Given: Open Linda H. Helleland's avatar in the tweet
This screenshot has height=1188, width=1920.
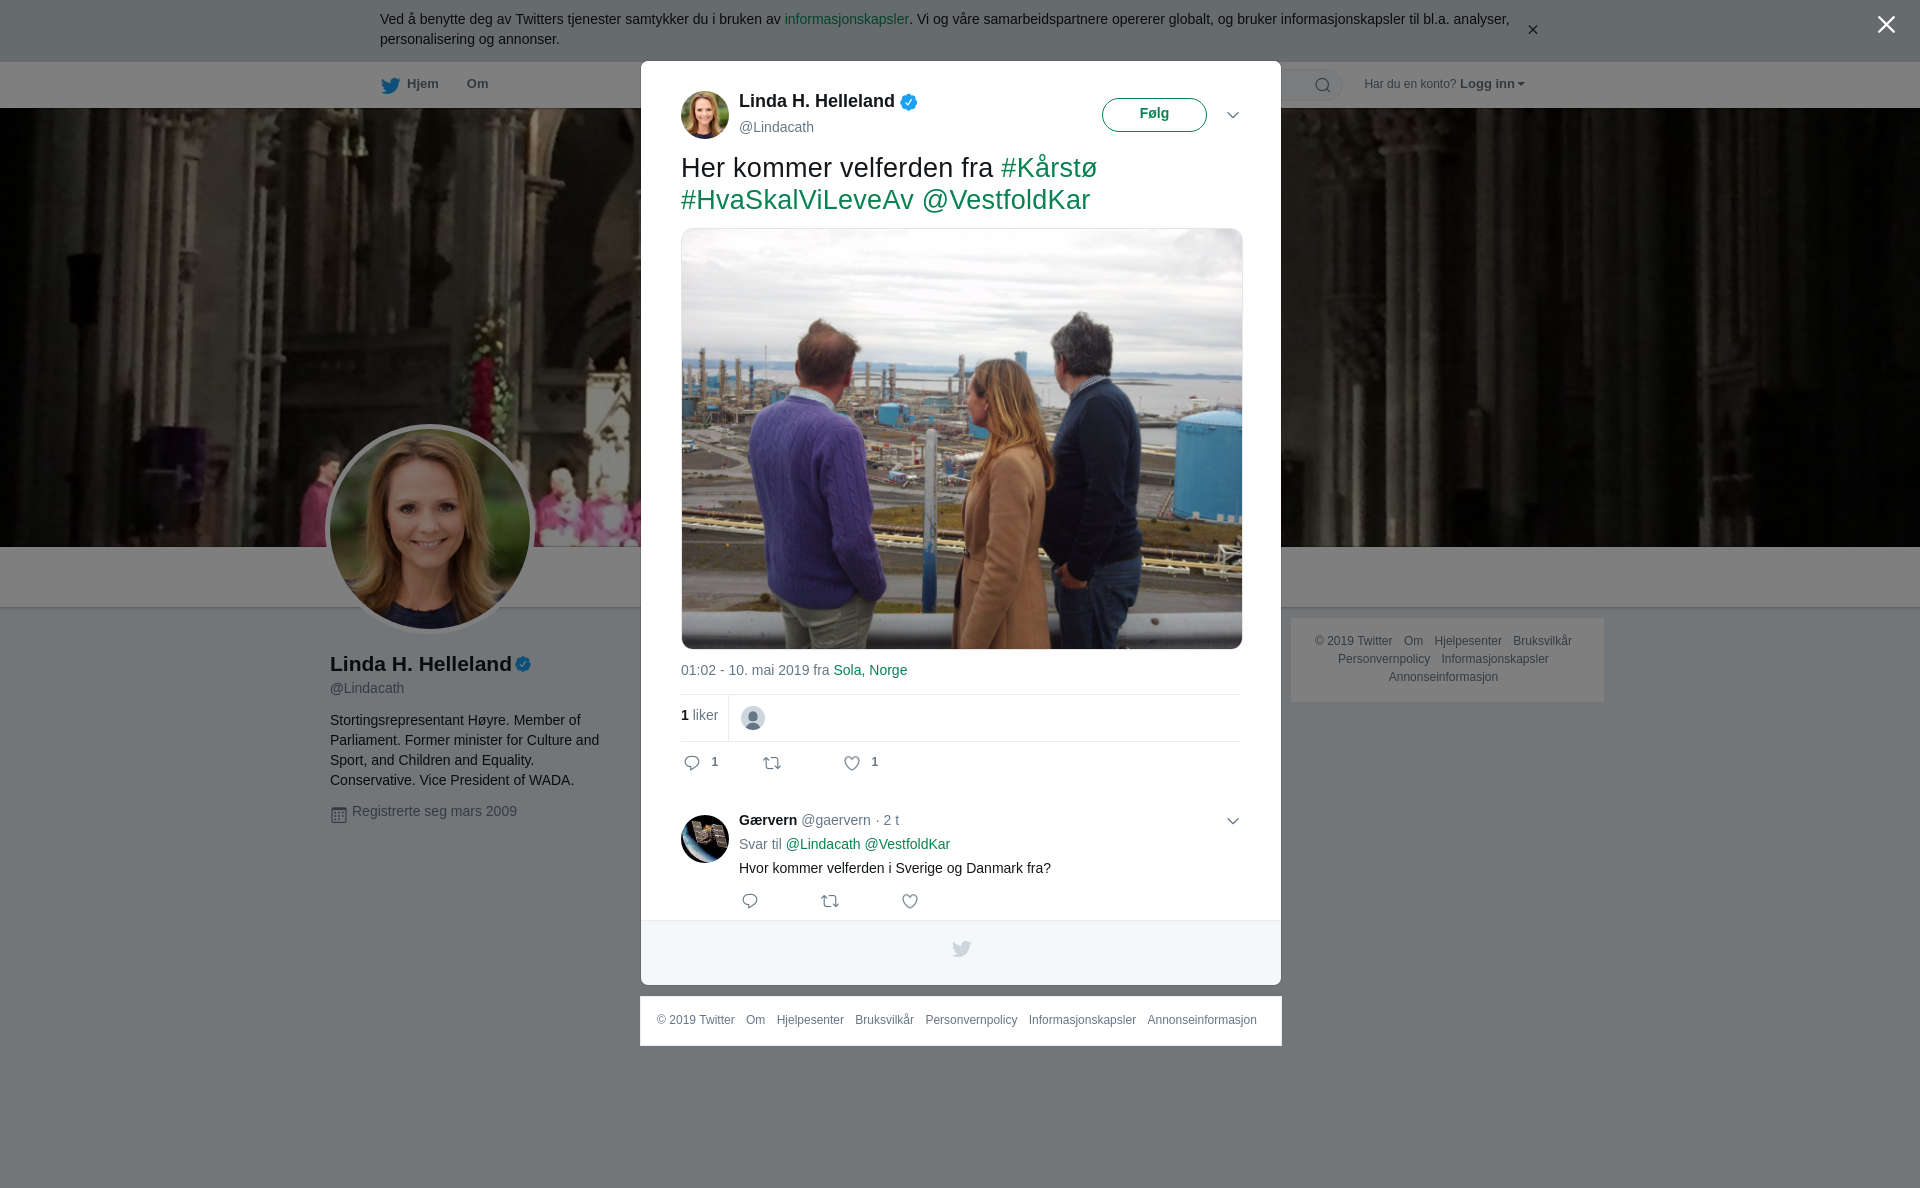Looking at the screenshot, I should [705, 115].
